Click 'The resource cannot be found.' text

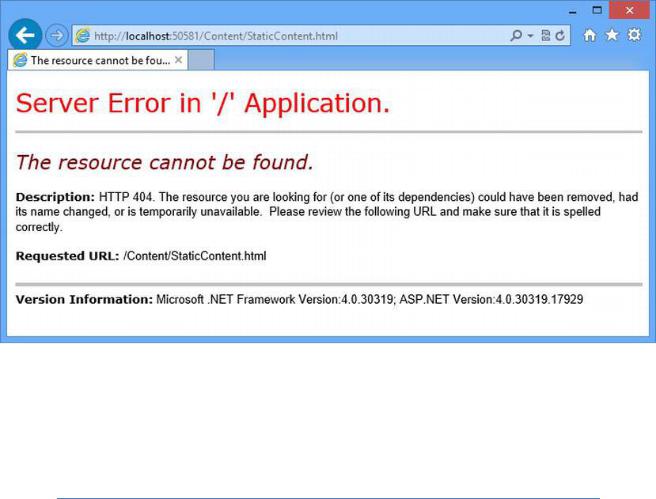[x=164, y=162]
